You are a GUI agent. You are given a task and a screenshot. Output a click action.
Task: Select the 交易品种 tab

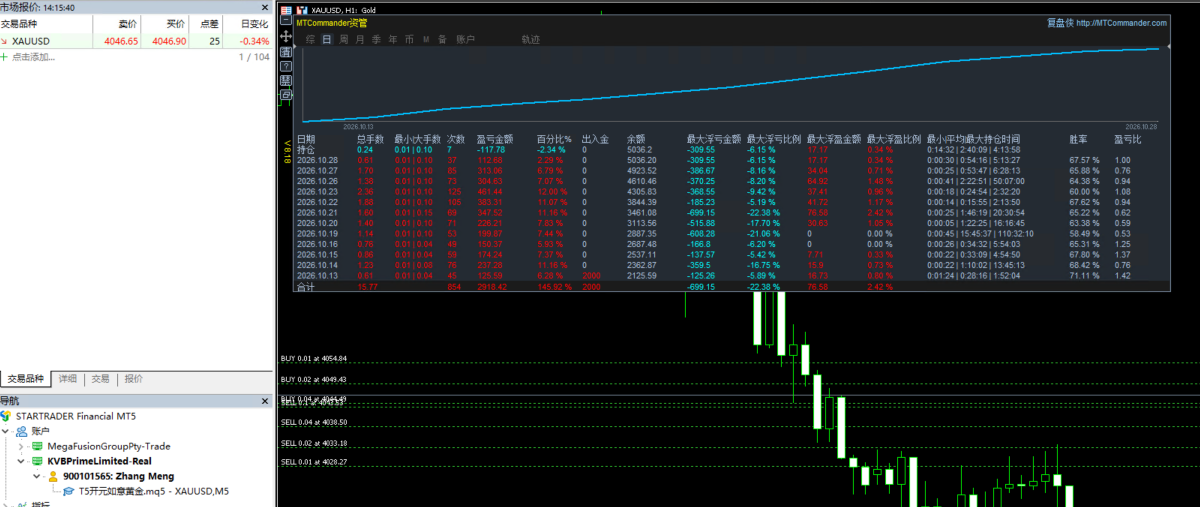25,379
